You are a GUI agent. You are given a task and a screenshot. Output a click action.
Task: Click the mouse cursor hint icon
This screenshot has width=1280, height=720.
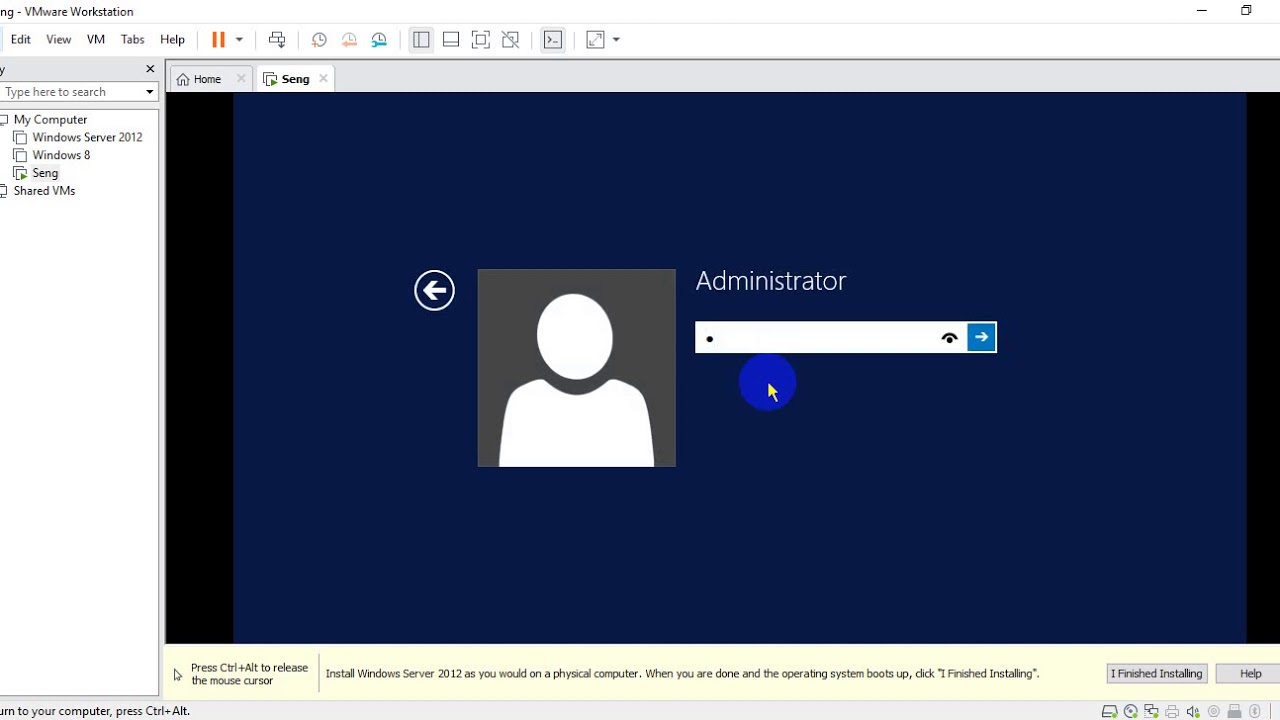click(x=178, y=675)
